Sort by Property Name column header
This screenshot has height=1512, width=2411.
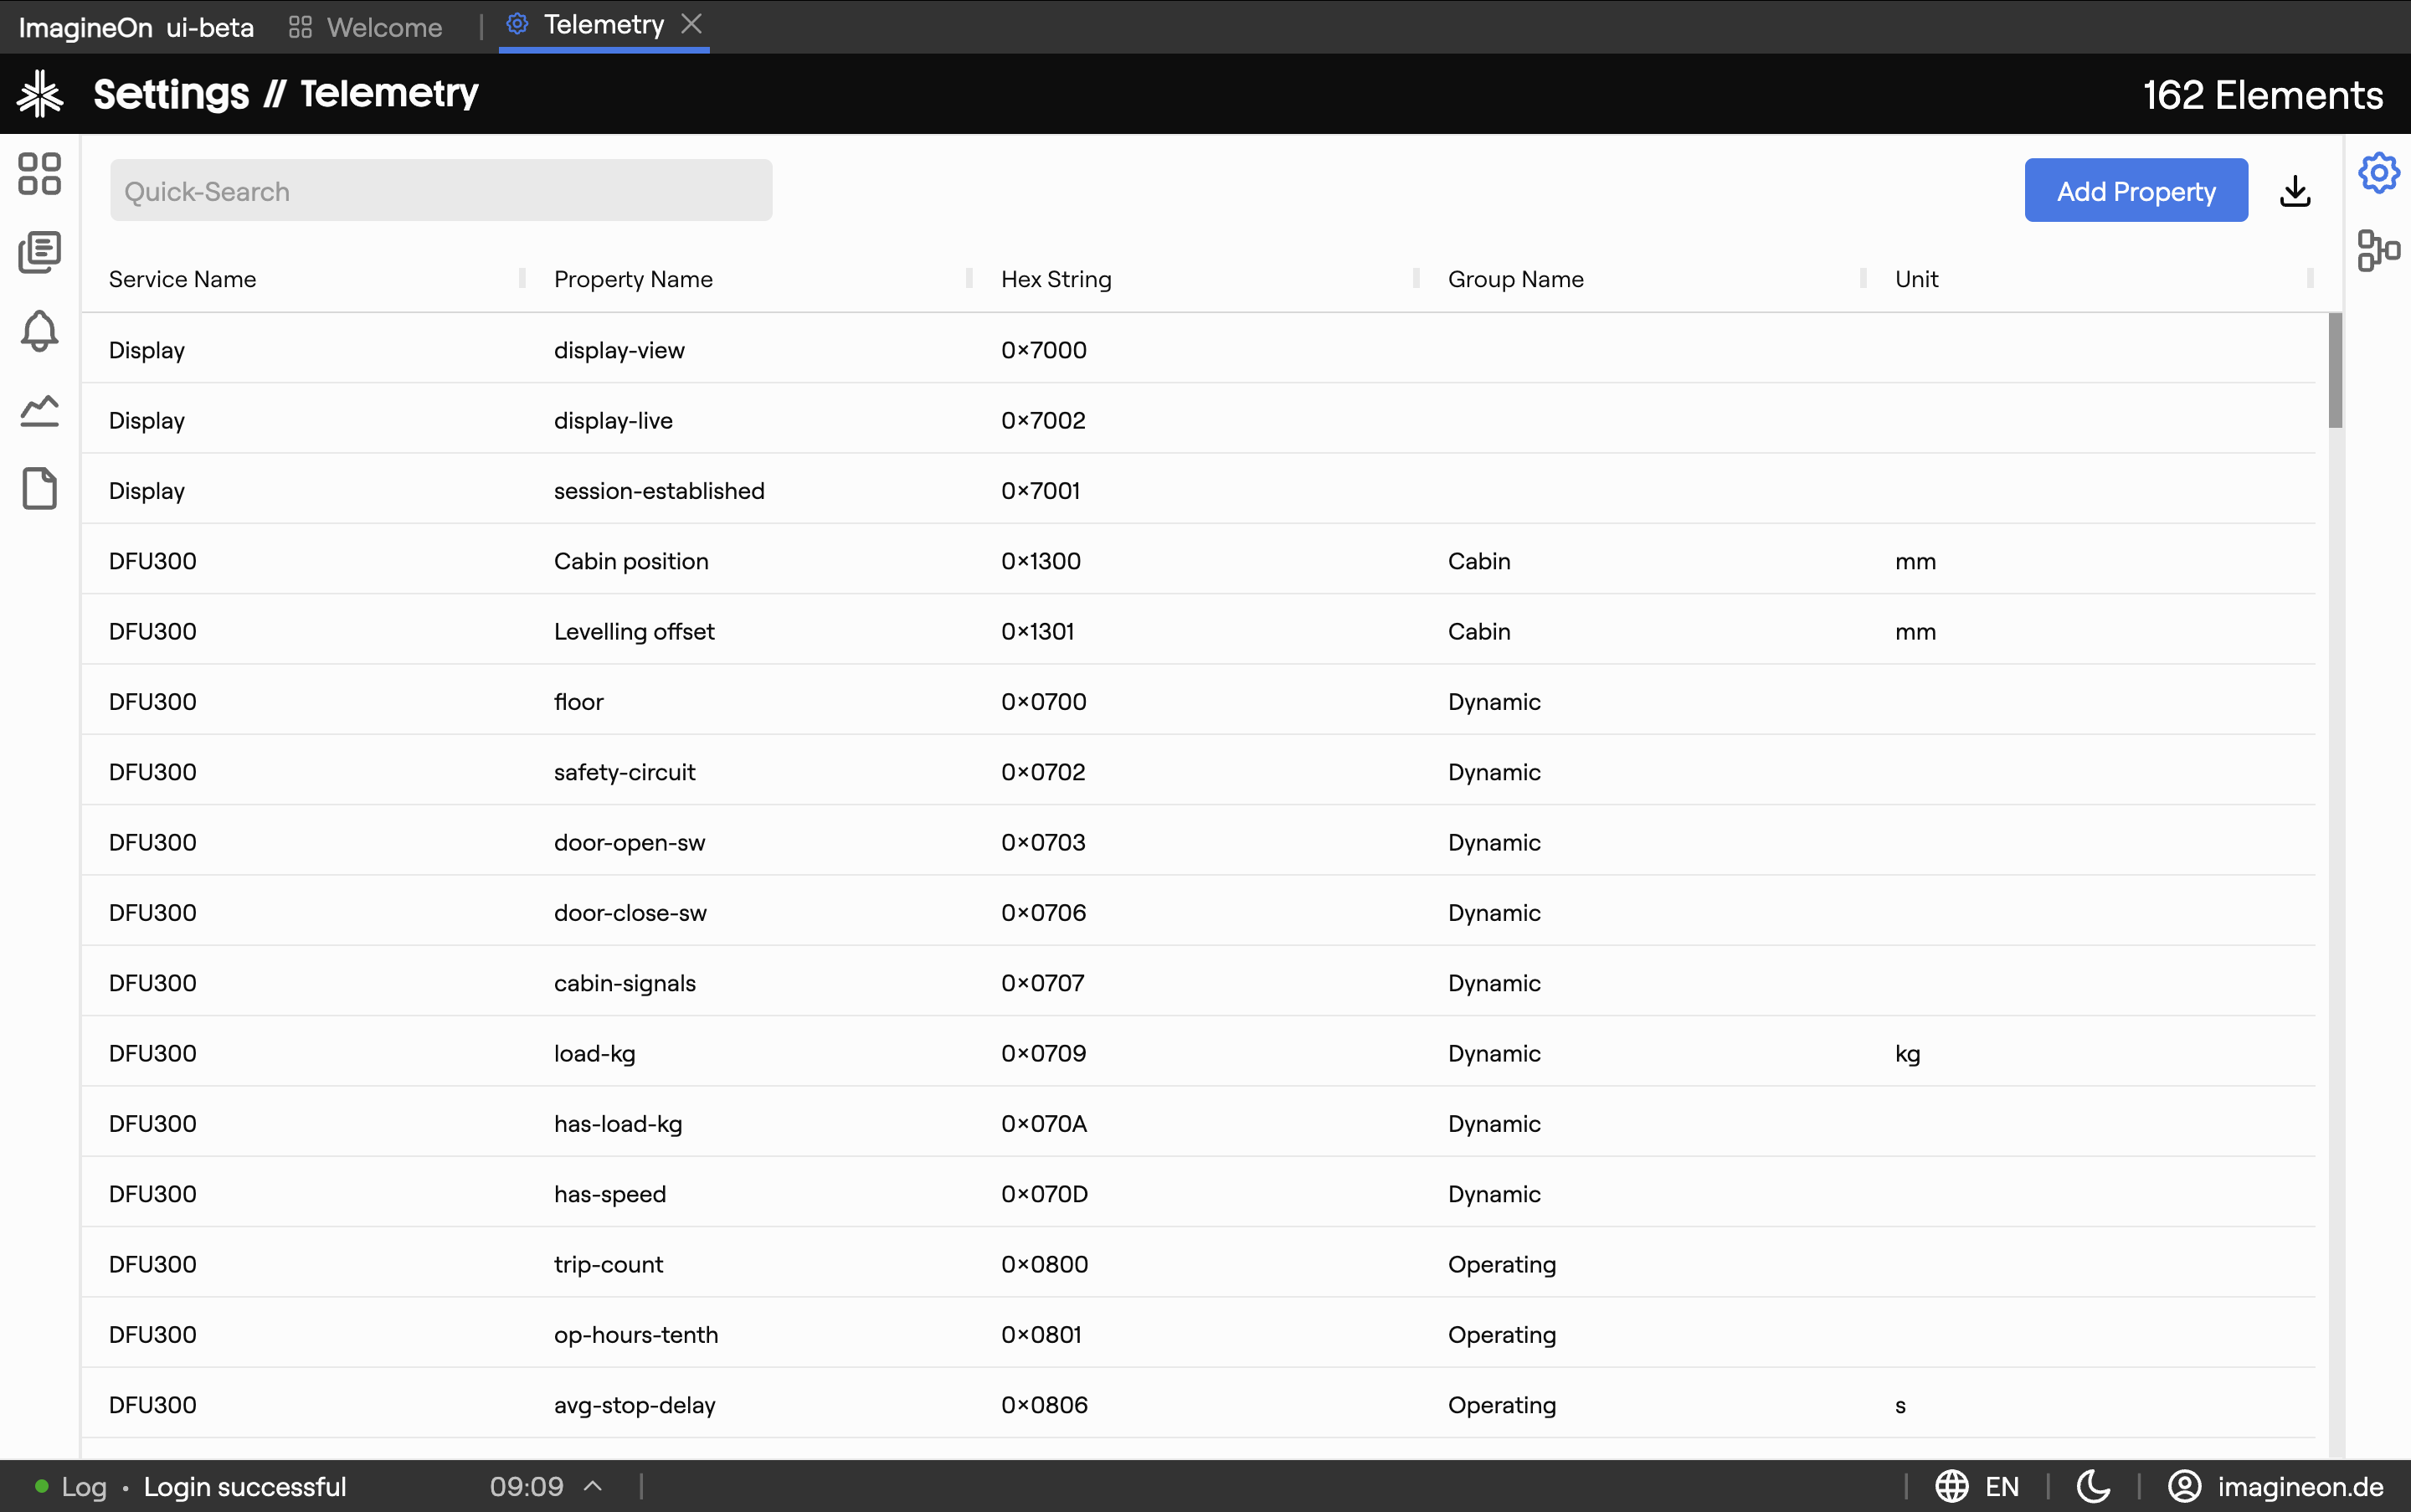(633, 279)
